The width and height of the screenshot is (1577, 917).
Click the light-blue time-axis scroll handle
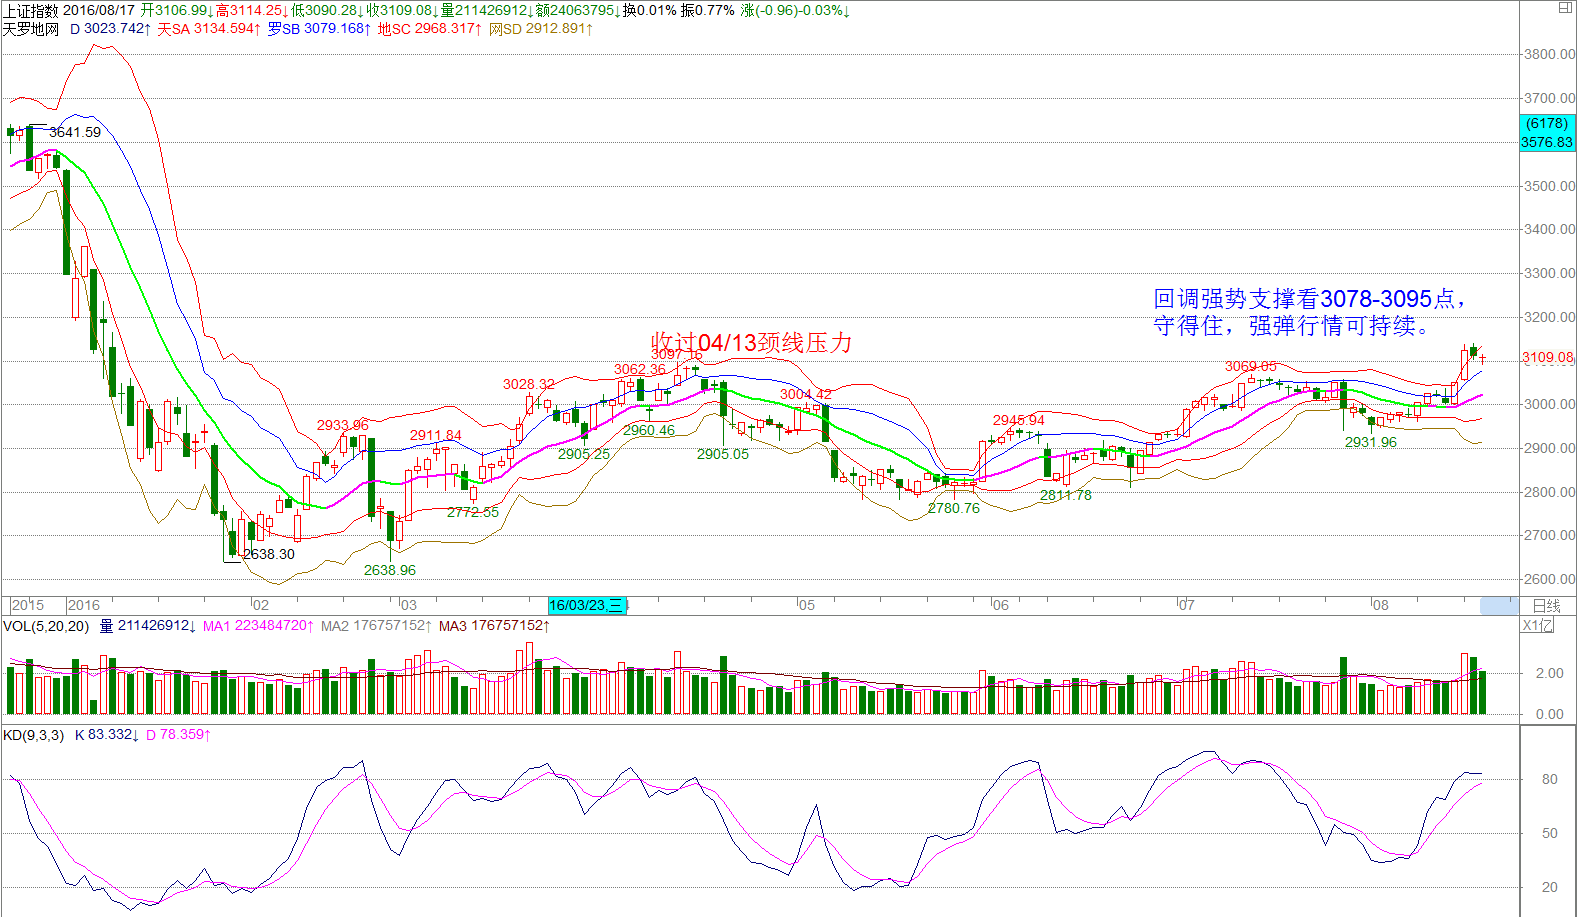(x=1499, y=605)
